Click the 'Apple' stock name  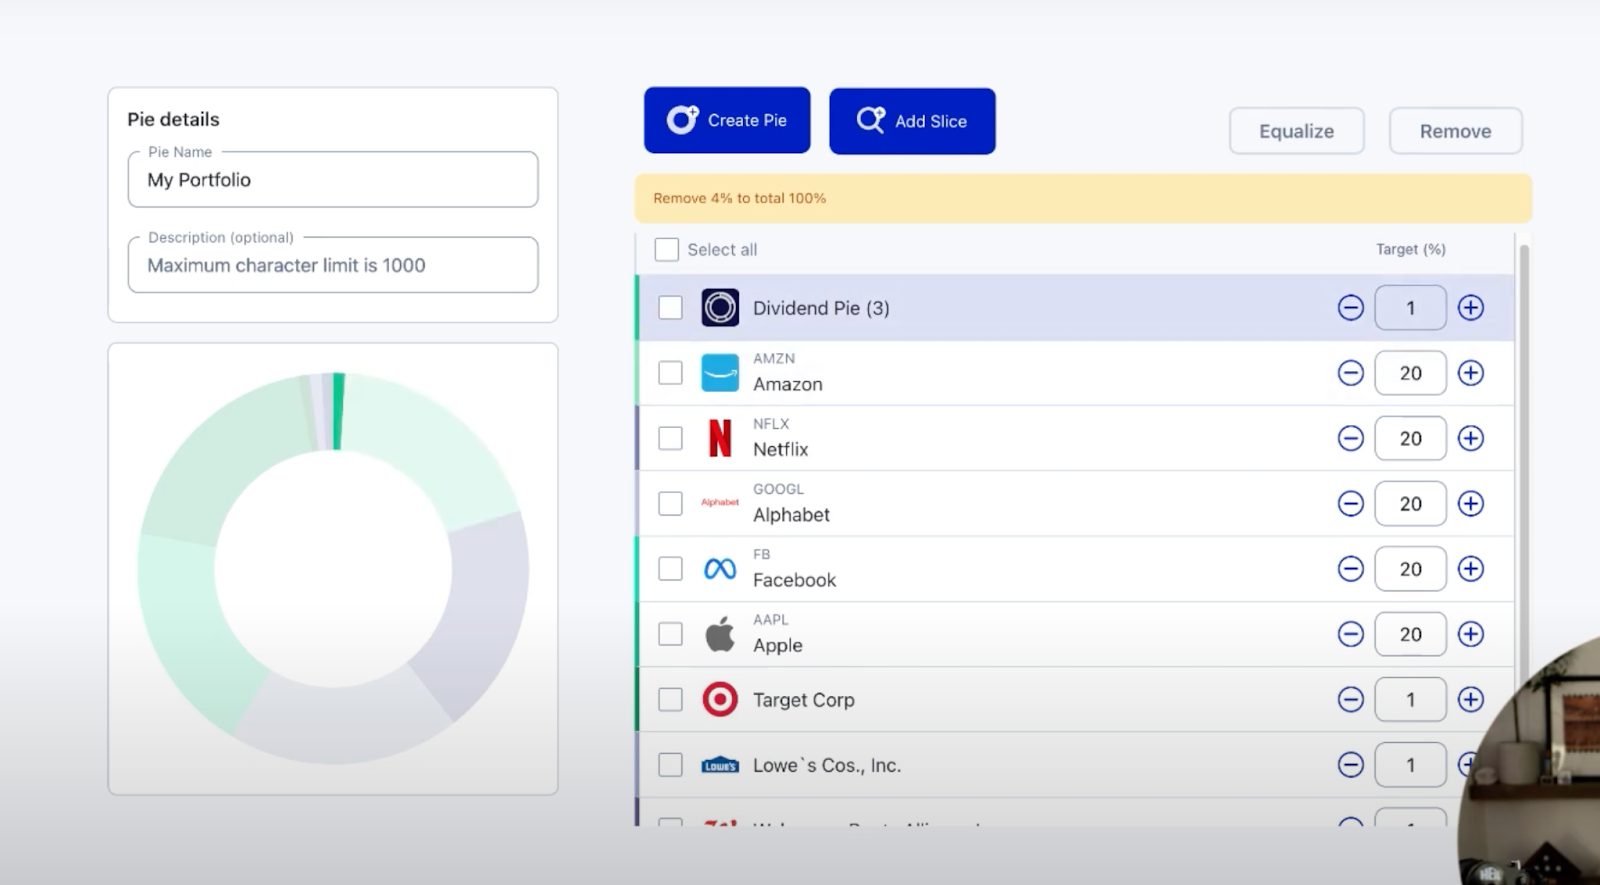[778, 645]
